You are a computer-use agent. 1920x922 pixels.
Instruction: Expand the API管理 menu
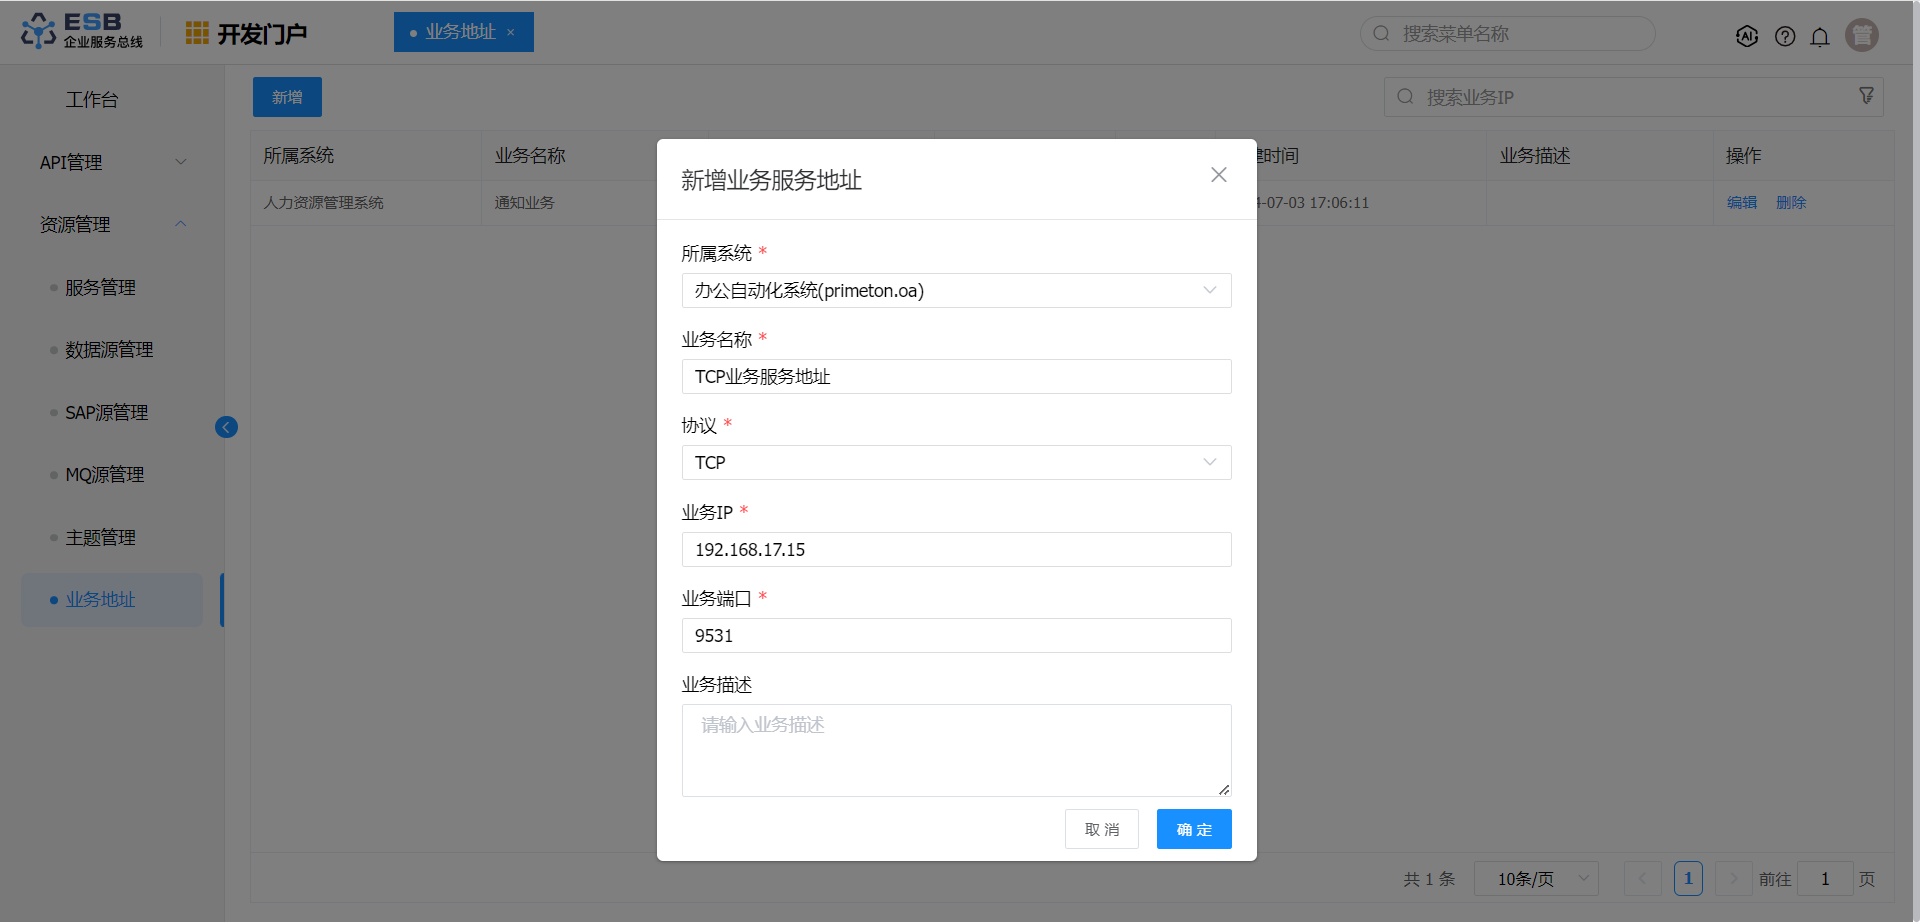coord(112,162)
